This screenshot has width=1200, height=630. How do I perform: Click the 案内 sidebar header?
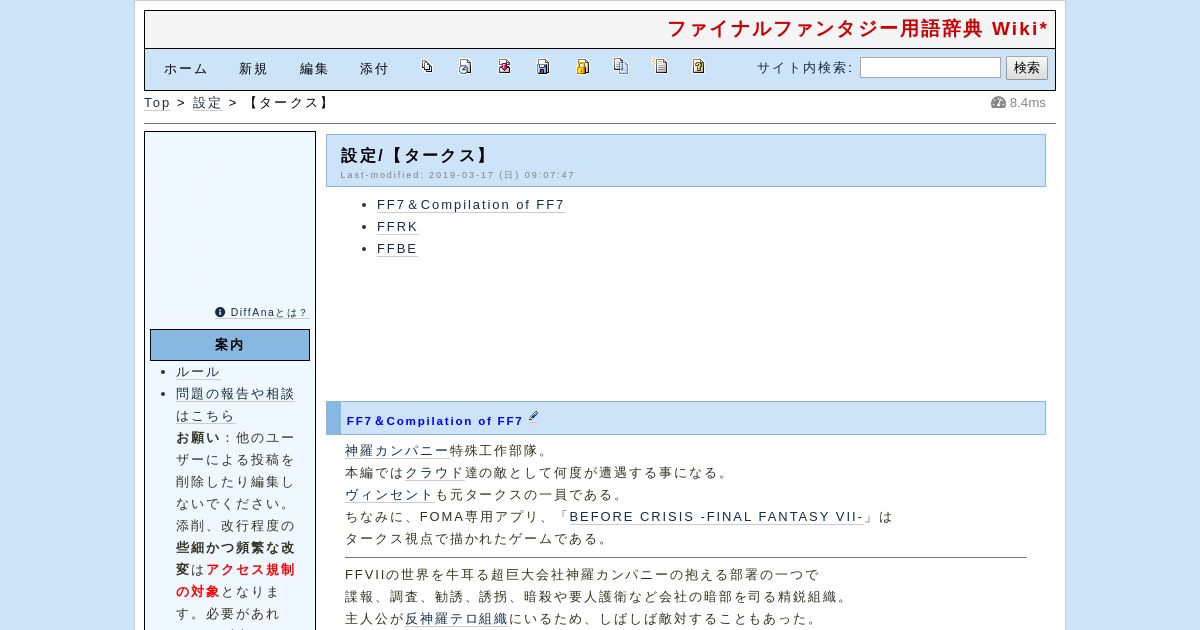(230, 345)
